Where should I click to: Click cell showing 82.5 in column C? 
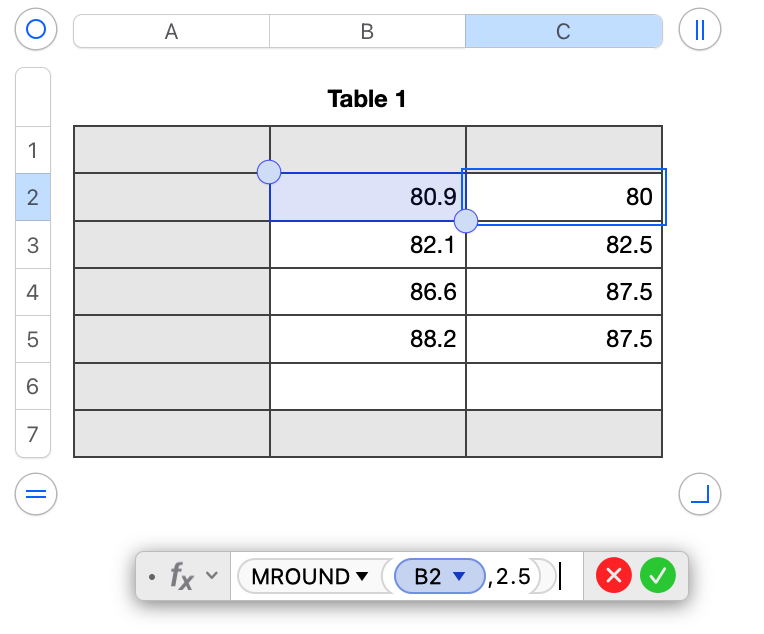pos(564,245)
